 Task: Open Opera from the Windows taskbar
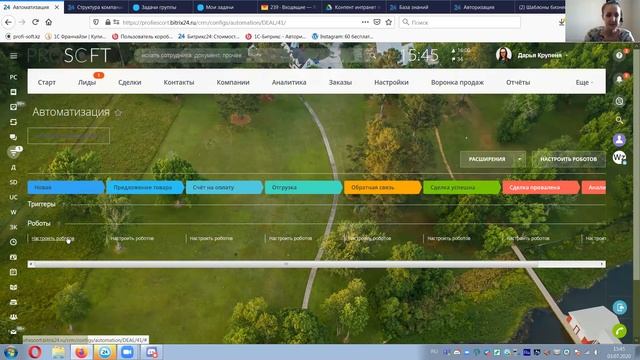pos(35,352)
